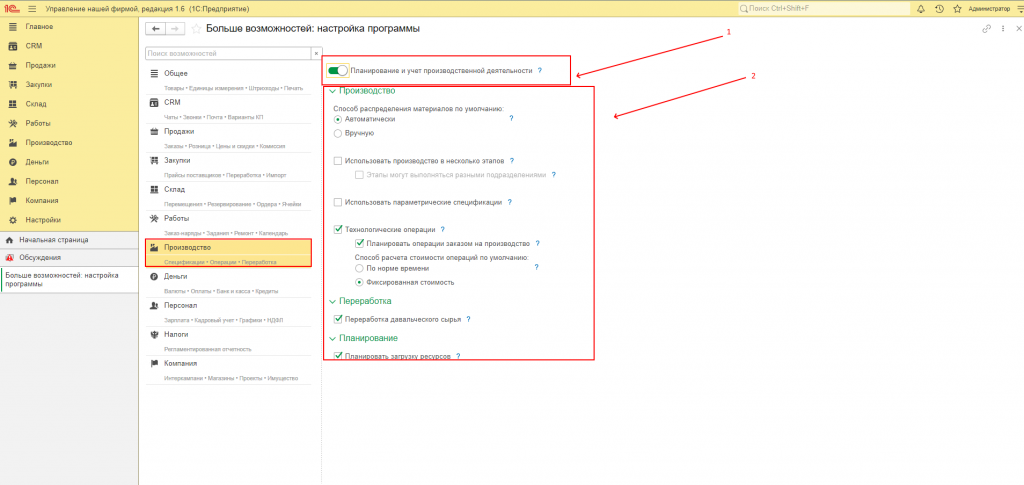Open CRM section in left sidebar

33,46
